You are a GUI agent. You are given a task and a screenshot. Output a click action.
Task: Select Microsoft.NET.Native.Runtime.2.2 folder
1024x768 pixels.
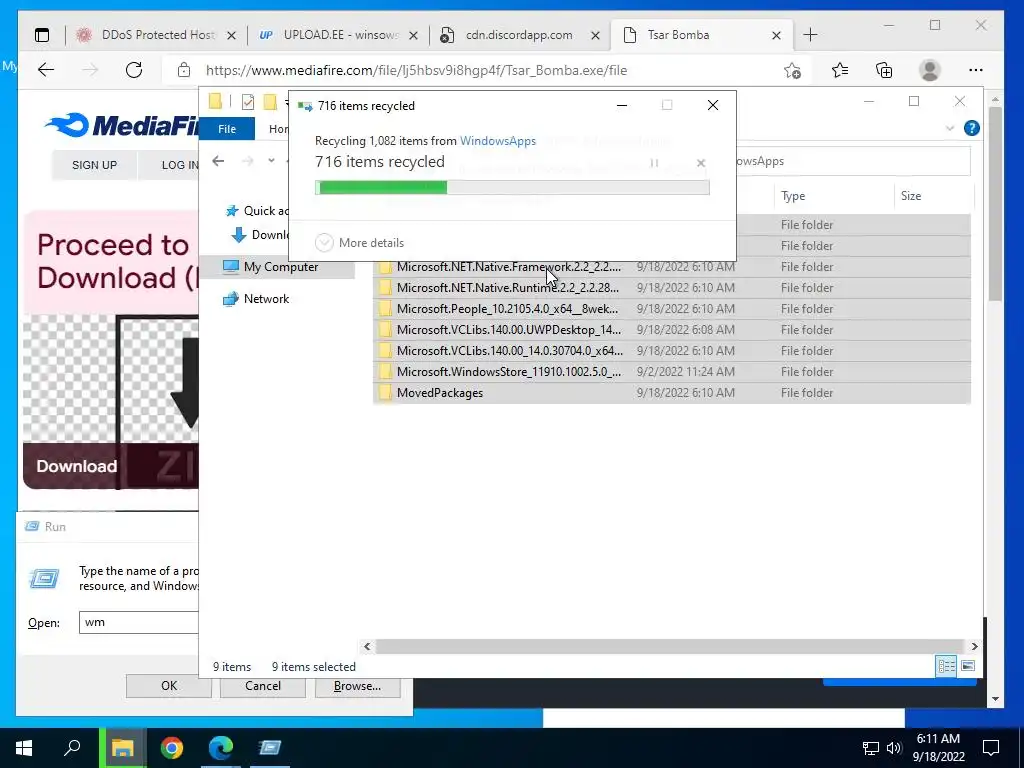pos(671,287)
